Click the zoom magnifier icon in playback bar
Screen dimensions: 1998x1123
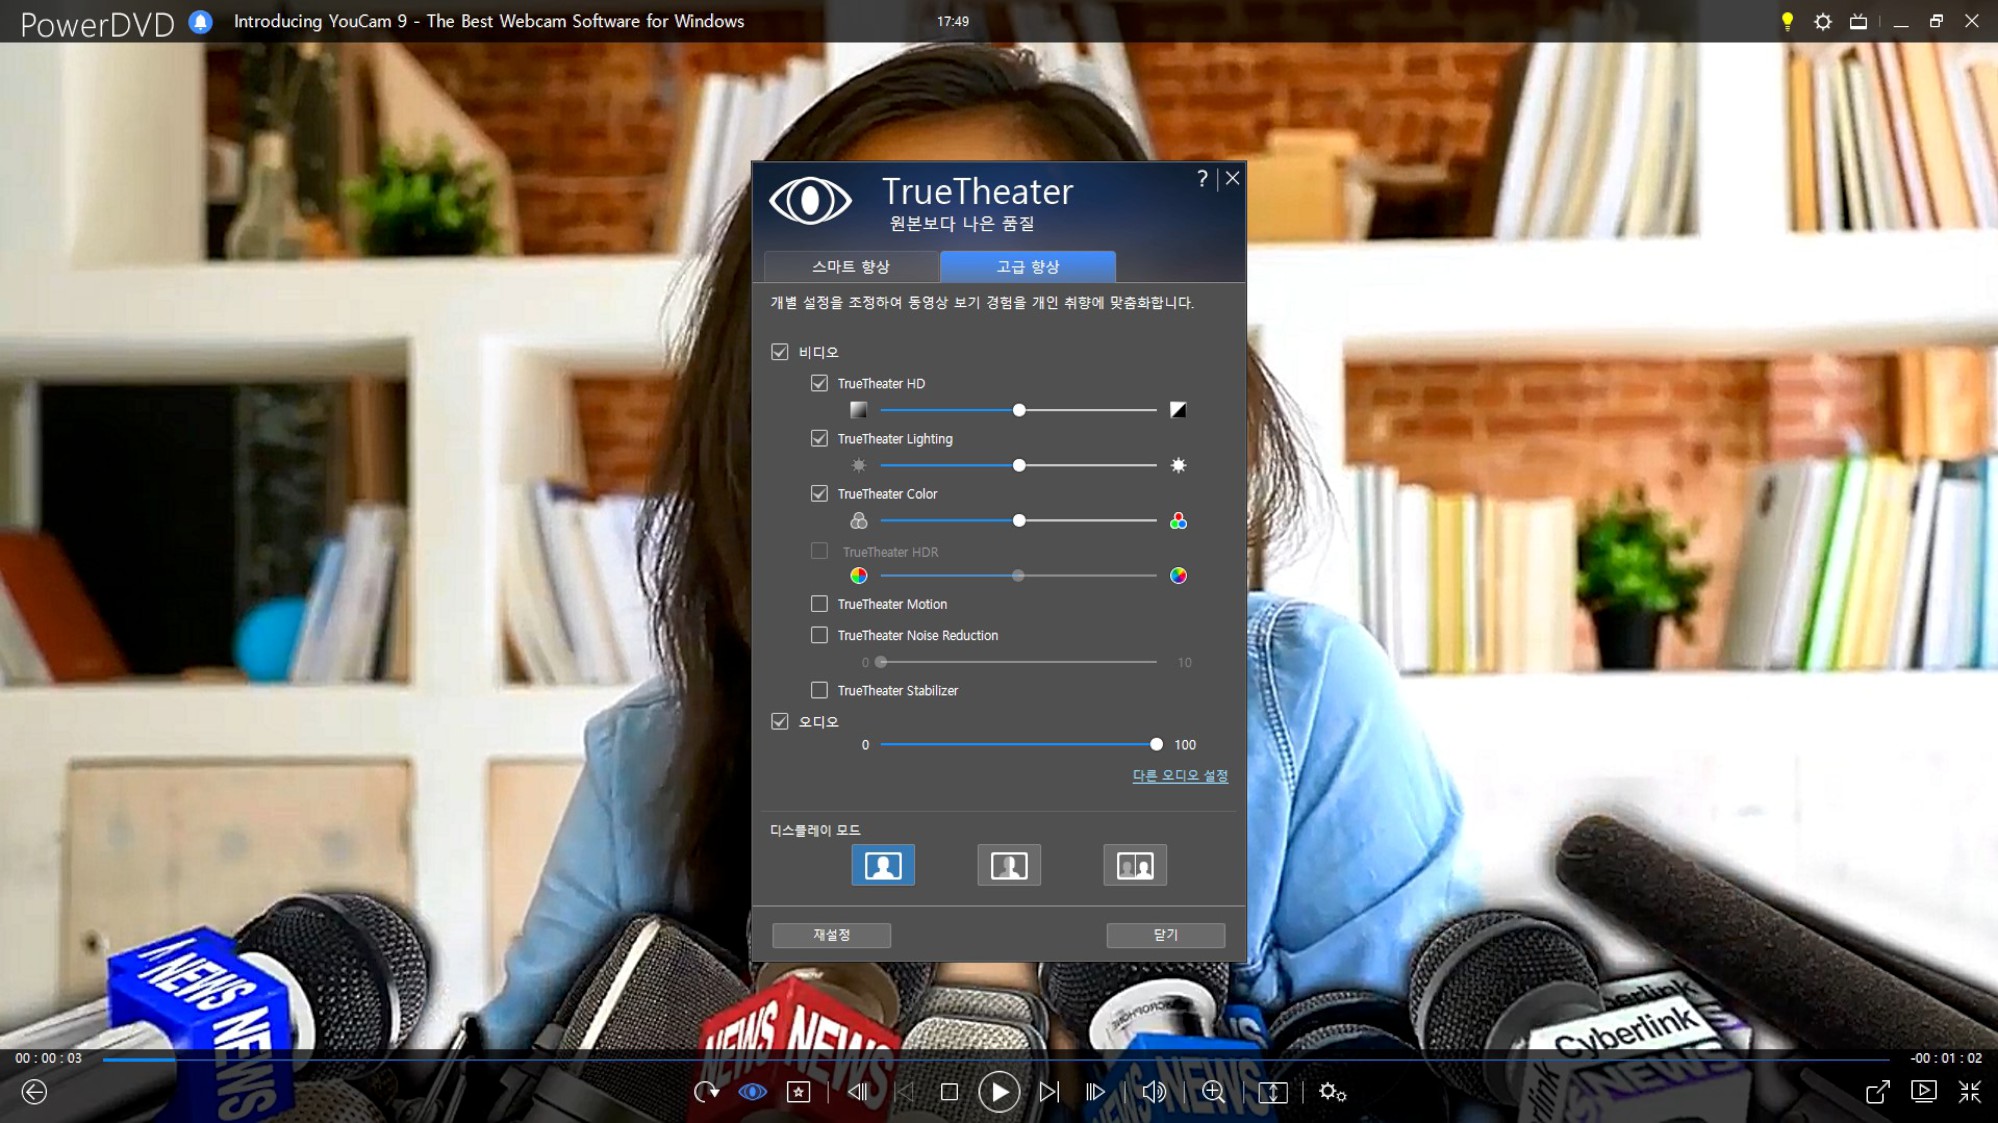tap(1213, 1092)
